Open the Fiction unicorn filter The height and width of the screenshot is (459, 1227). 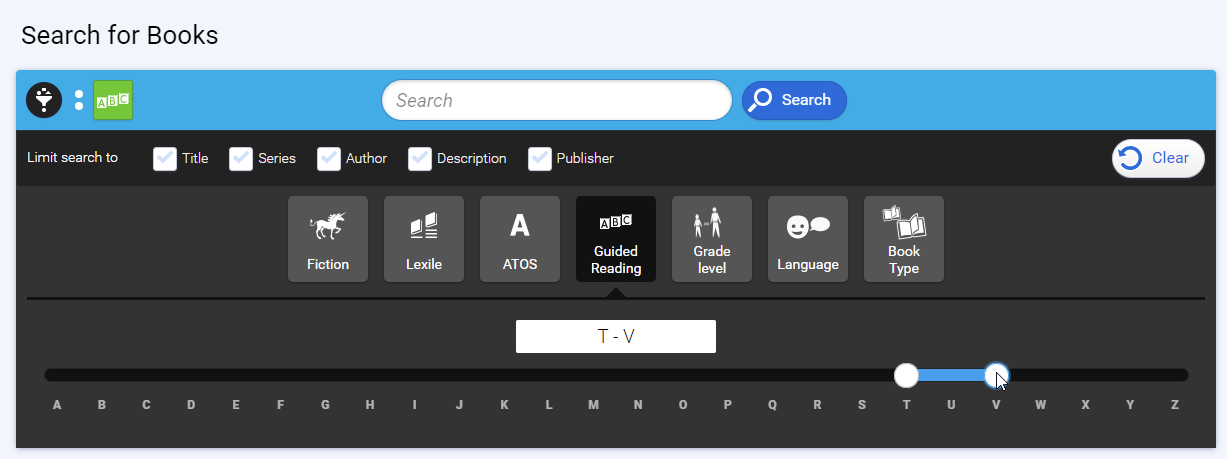click(x=328, y=239)
